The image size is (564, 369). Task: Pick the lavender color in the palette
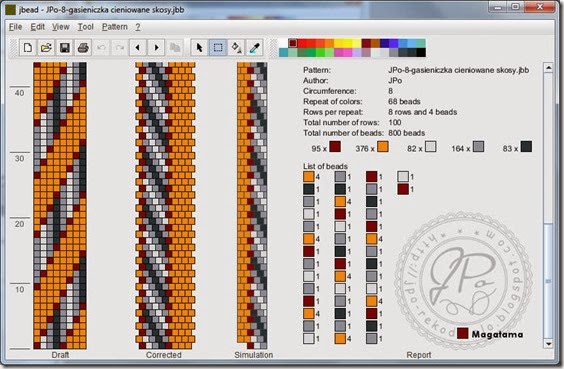pyautogui.click(x=356, y=53)
